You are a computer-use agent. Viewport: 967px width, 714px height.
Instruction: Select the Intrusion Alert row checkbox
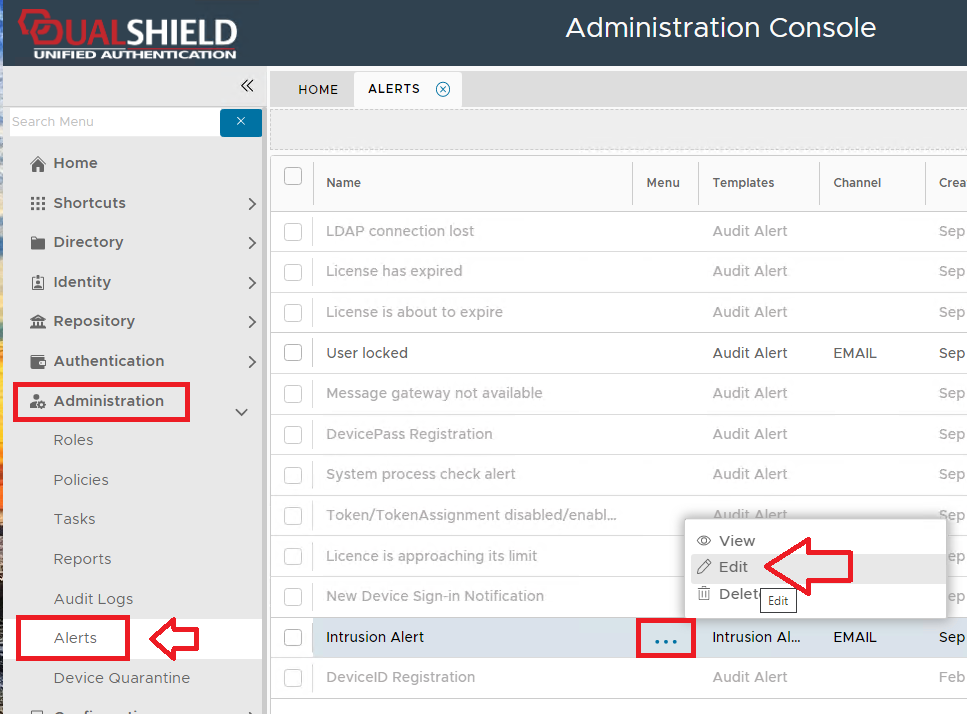(293, 637)
